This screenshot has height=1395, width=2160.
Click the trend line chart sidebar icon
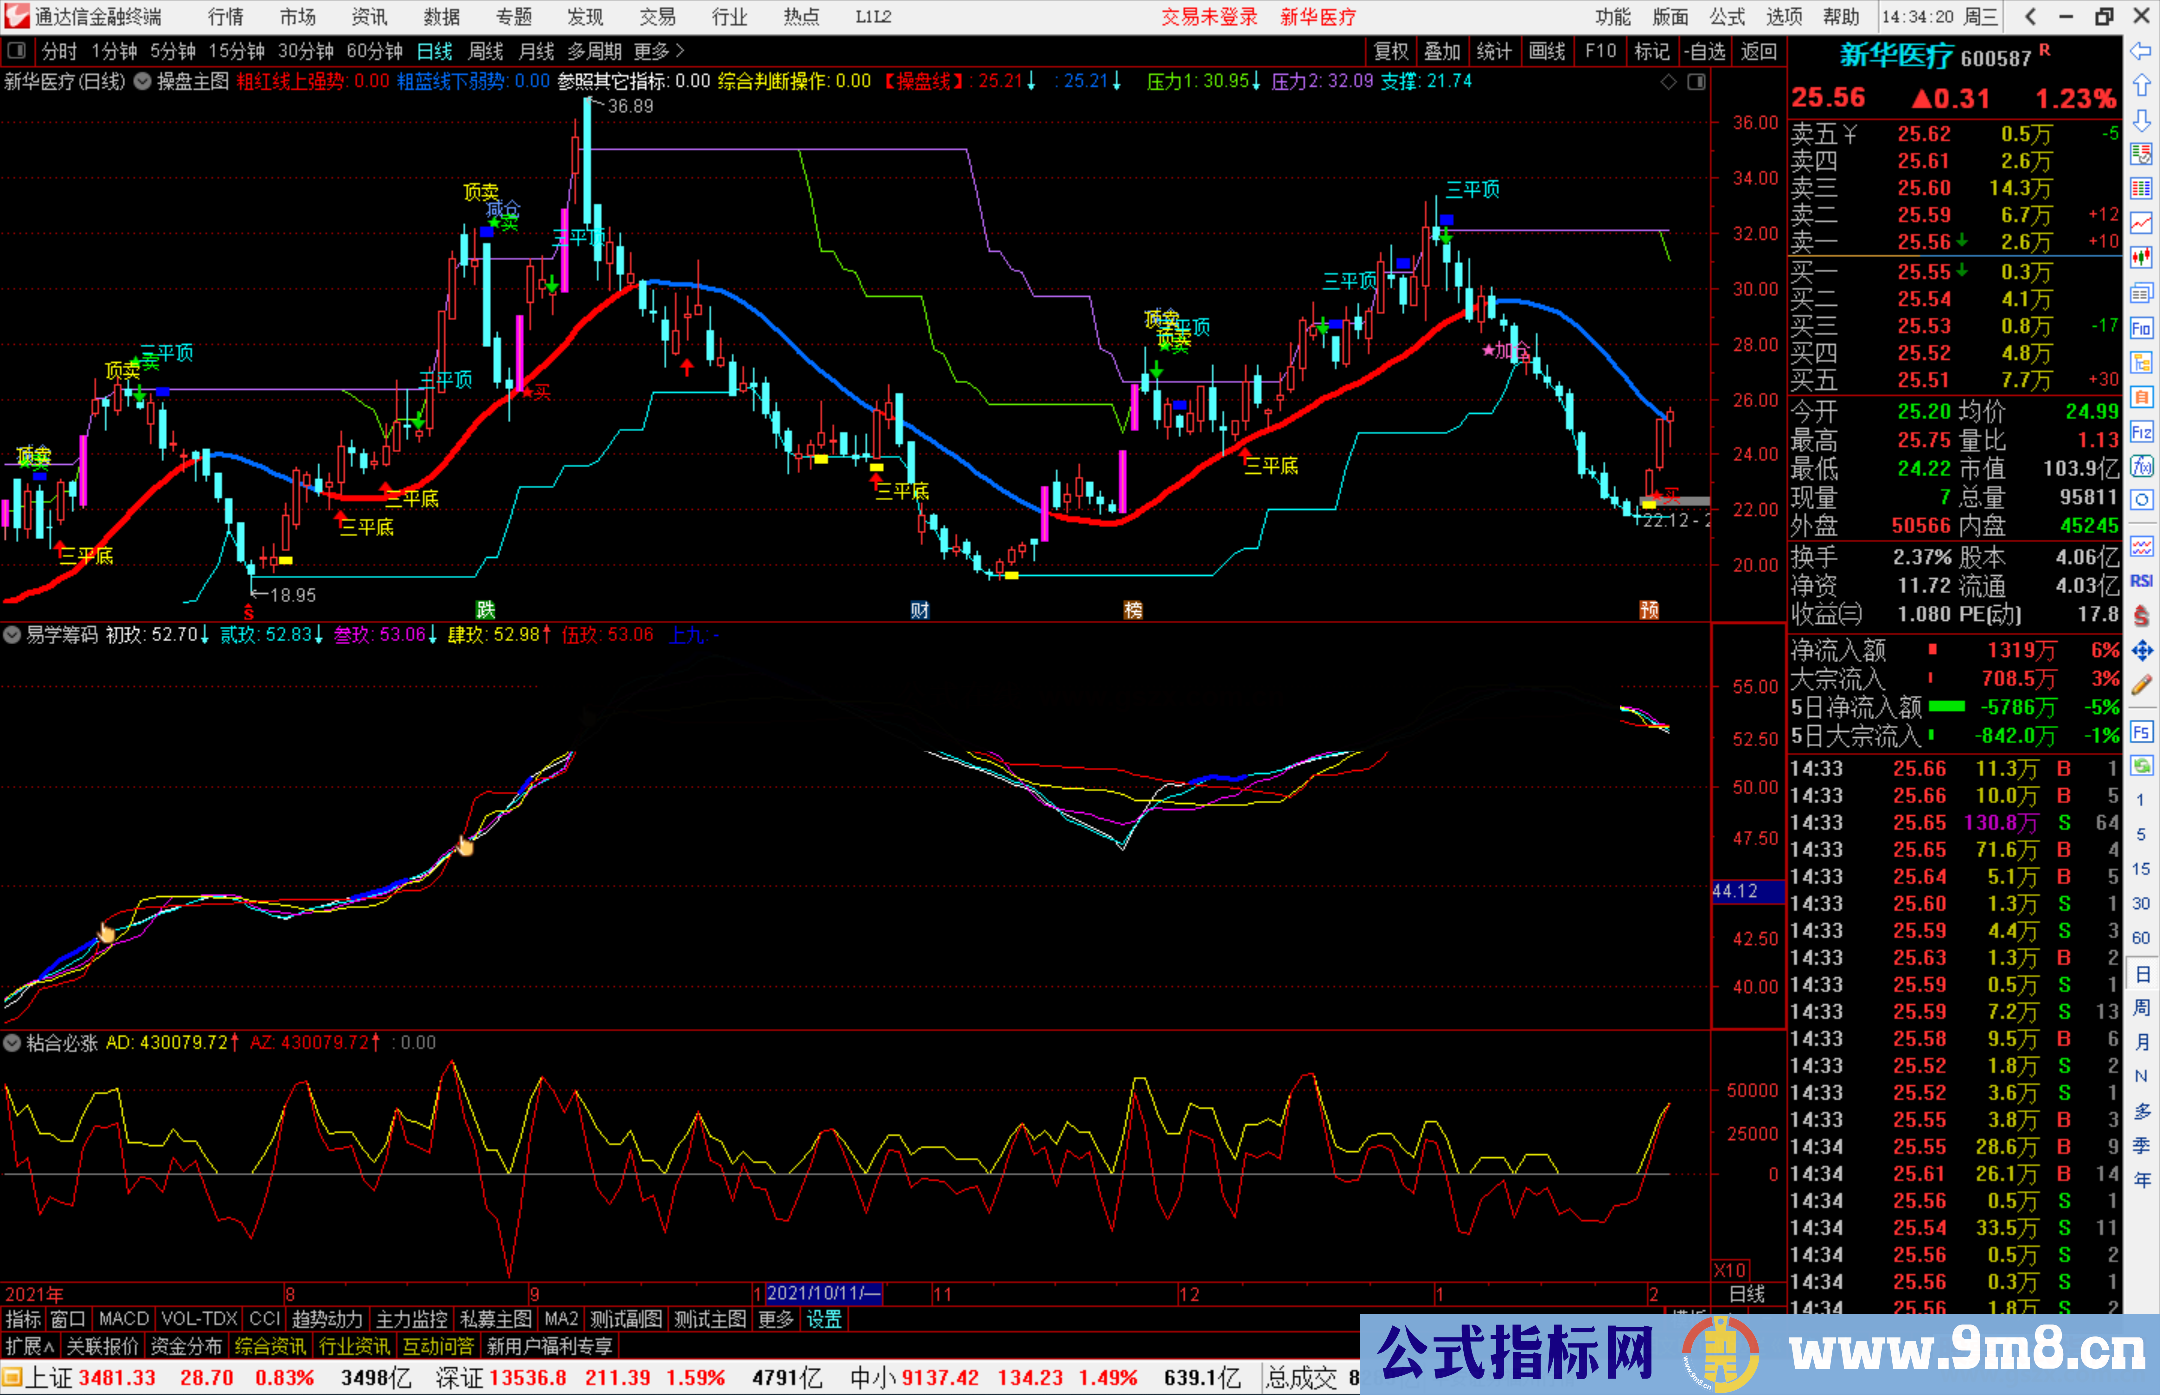(x=2141, y=222)
